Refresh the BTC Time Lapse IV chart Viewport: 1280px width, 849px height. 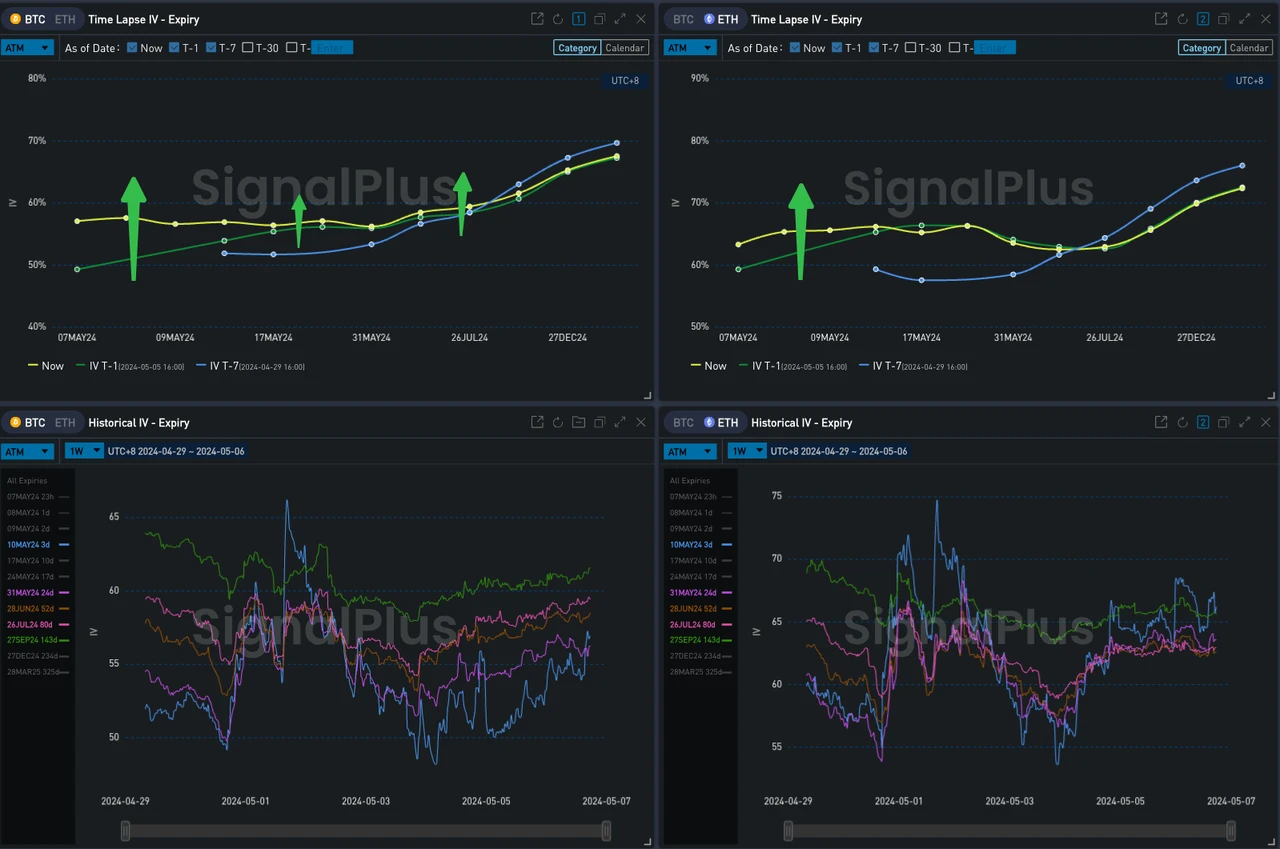click(558, 19)
